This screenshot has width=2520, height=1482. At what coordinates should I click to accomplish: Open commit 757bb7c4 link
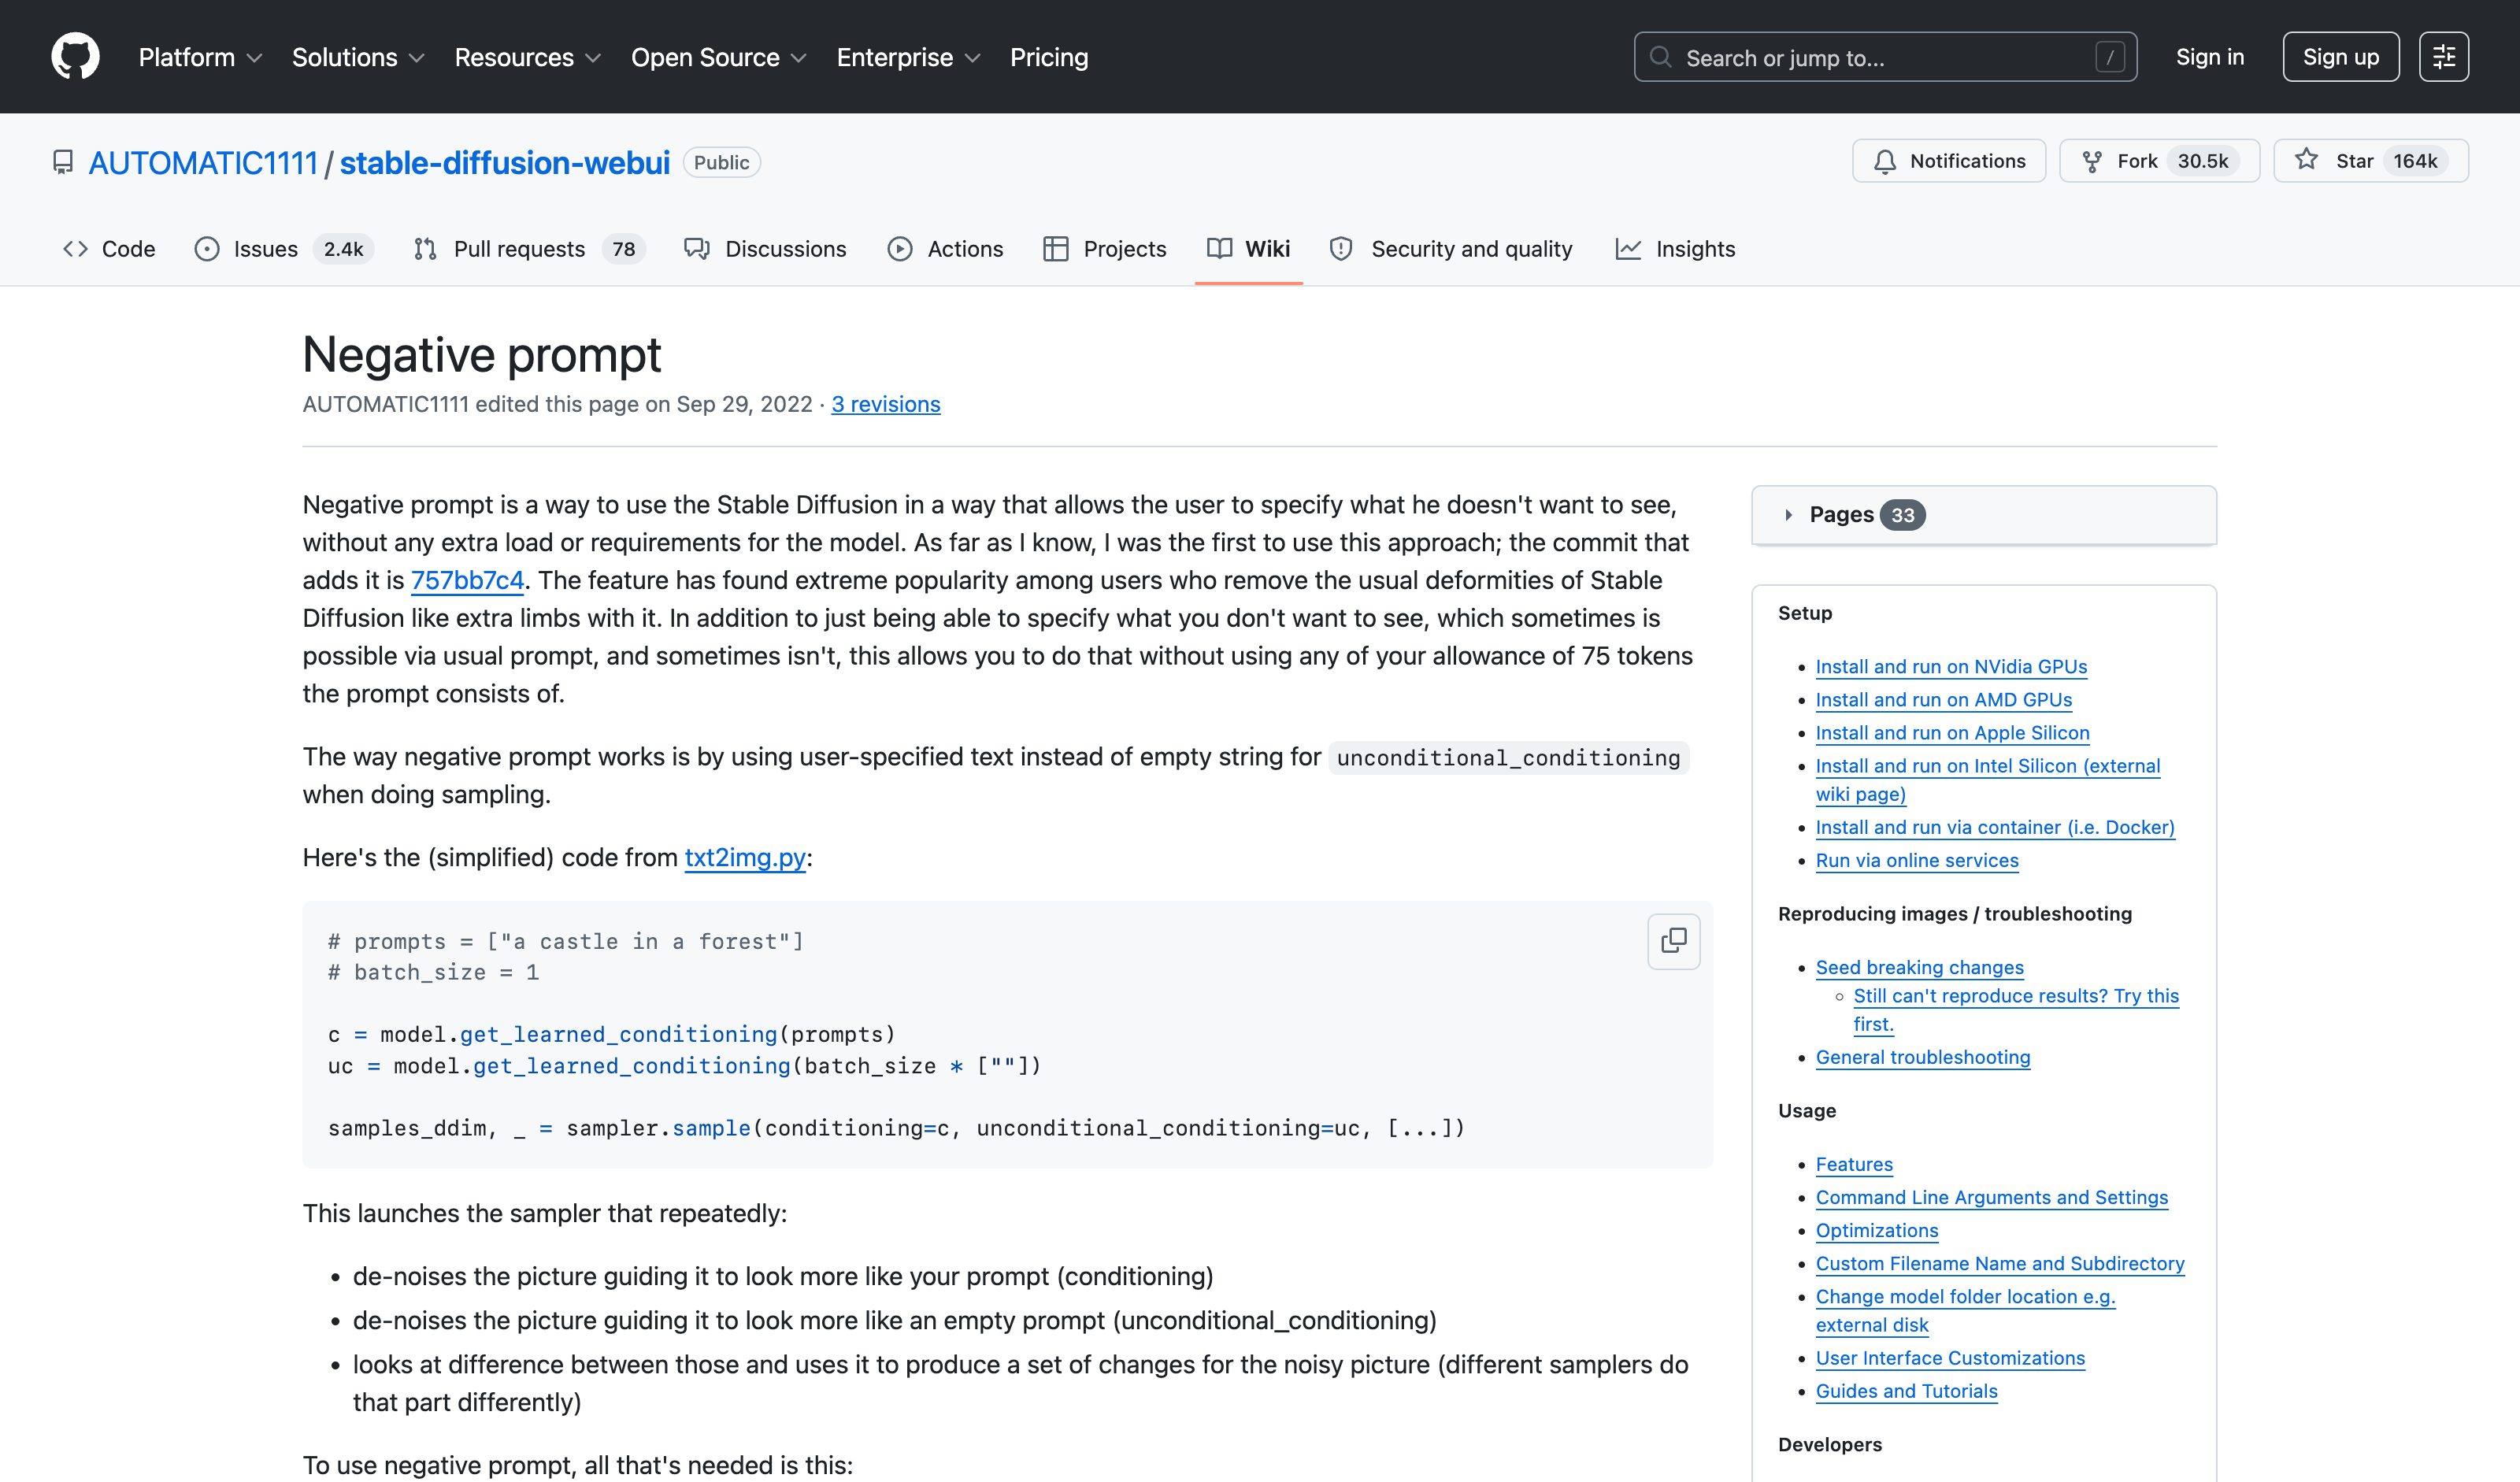tap(467, 580)
